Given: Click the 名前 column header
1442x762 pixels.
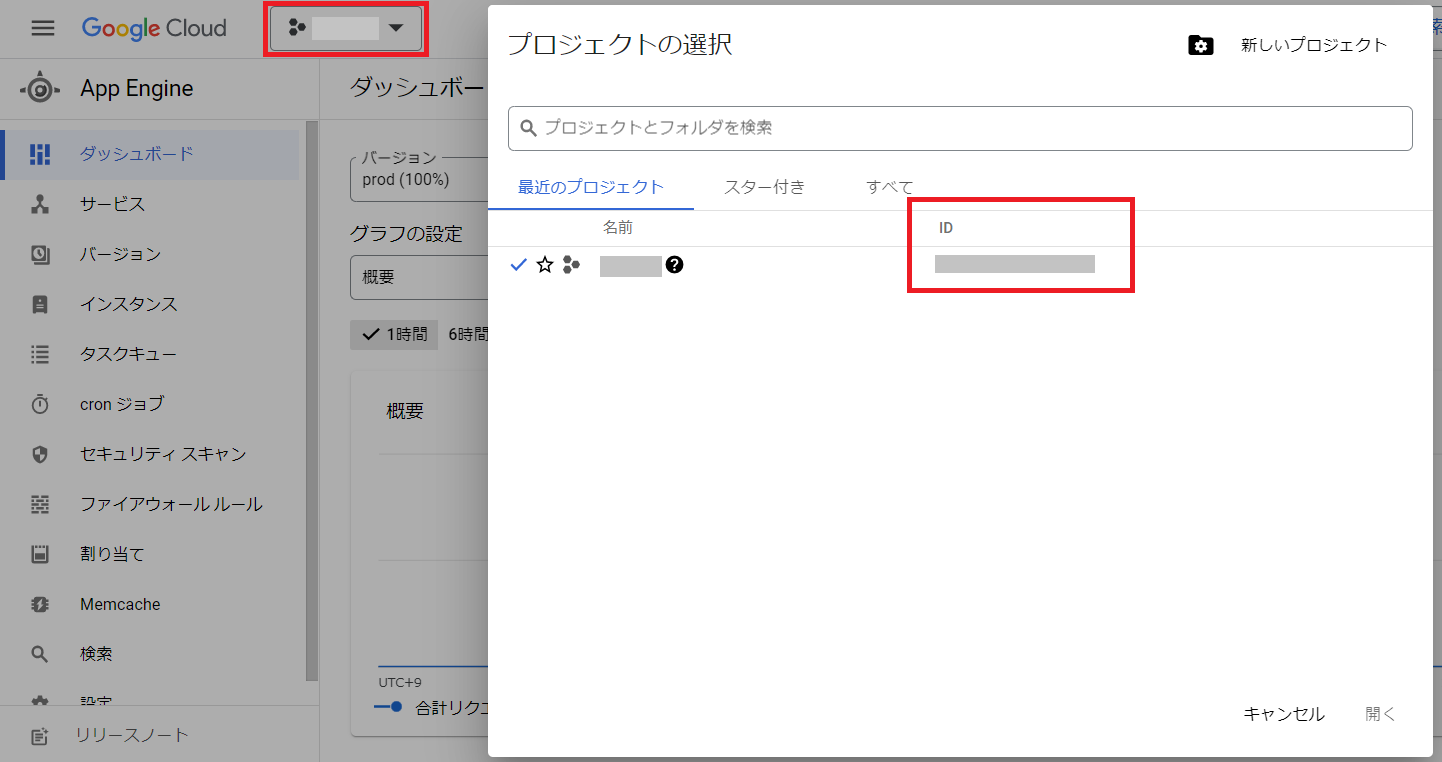Looking at the screenshot, I should tap(618, 228).
